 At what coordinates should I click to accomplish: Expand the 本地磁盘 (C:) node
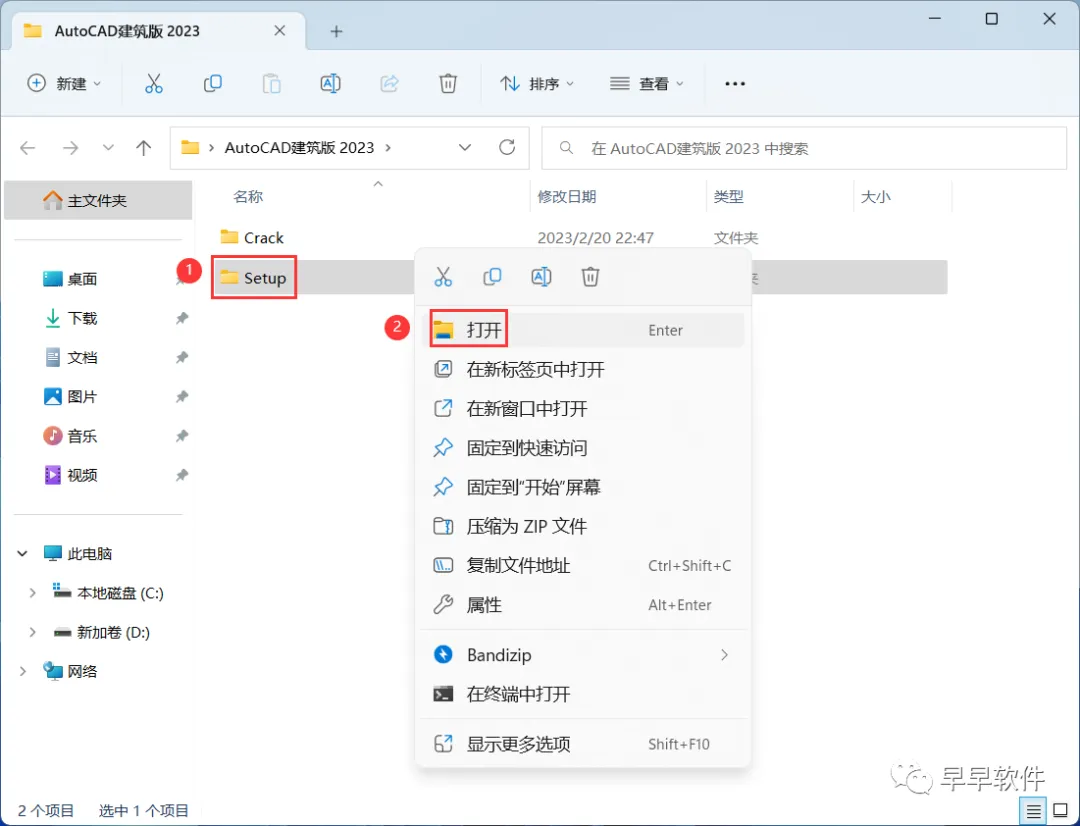point(32,592)
